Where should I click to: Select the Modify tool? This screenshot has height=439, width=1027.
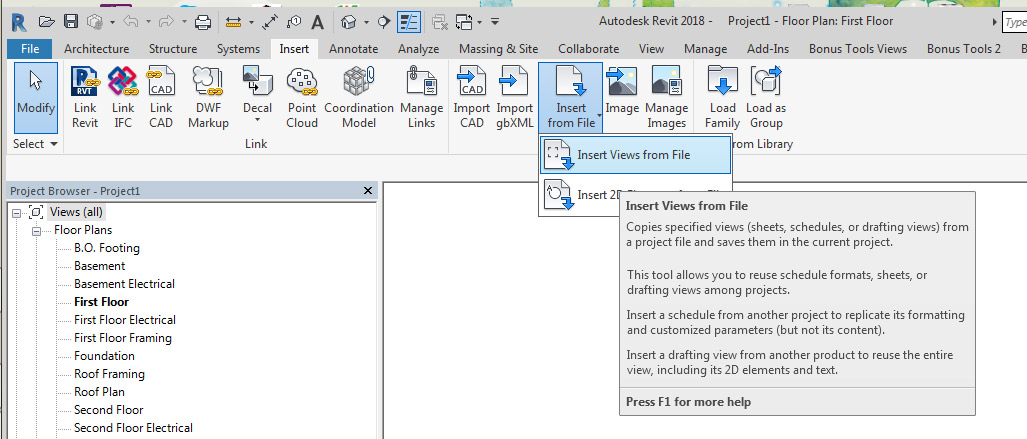(x=36, y=98)
